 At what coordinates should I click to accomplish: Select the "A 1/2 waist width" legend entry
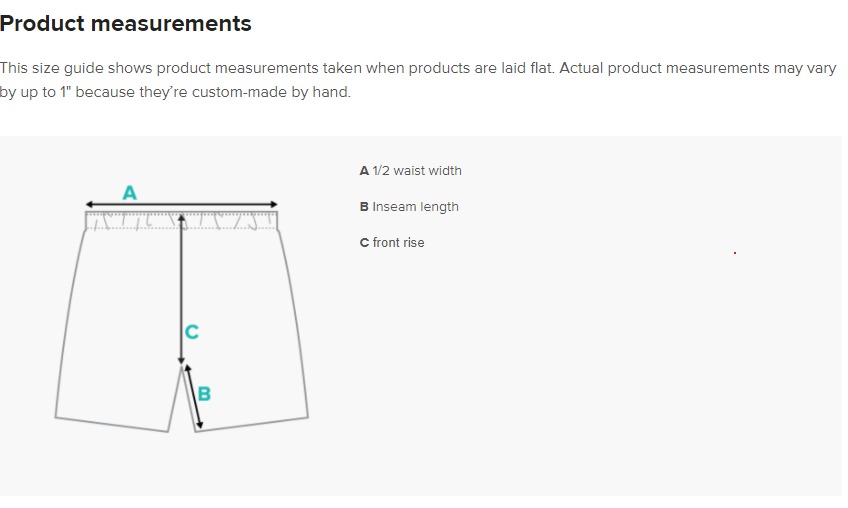410,171
